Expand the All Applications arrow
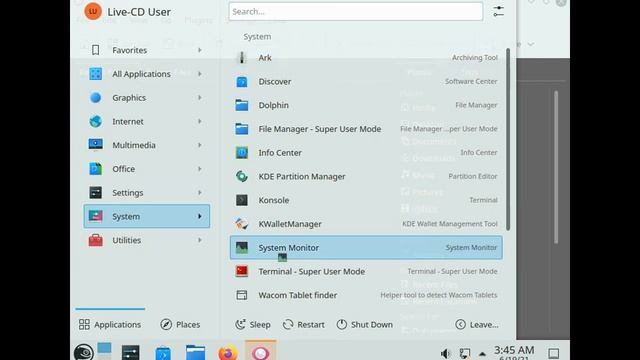 [200, 74]
